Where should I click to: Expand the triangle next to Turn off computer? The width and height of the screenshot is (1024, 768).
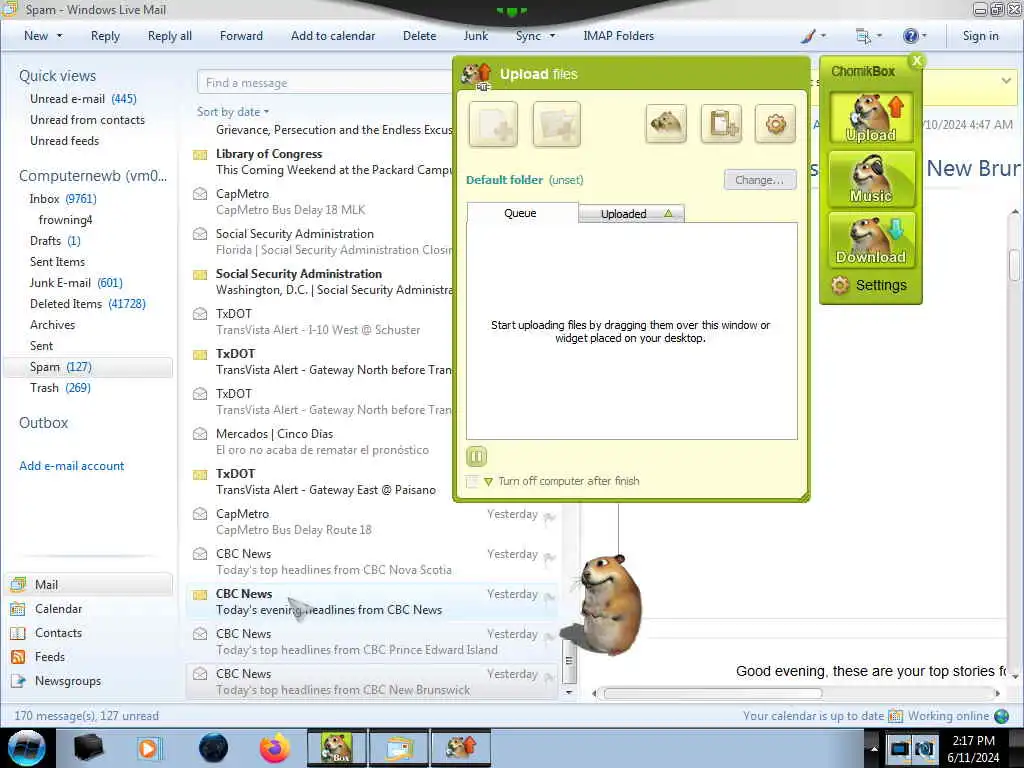point(488,481)
